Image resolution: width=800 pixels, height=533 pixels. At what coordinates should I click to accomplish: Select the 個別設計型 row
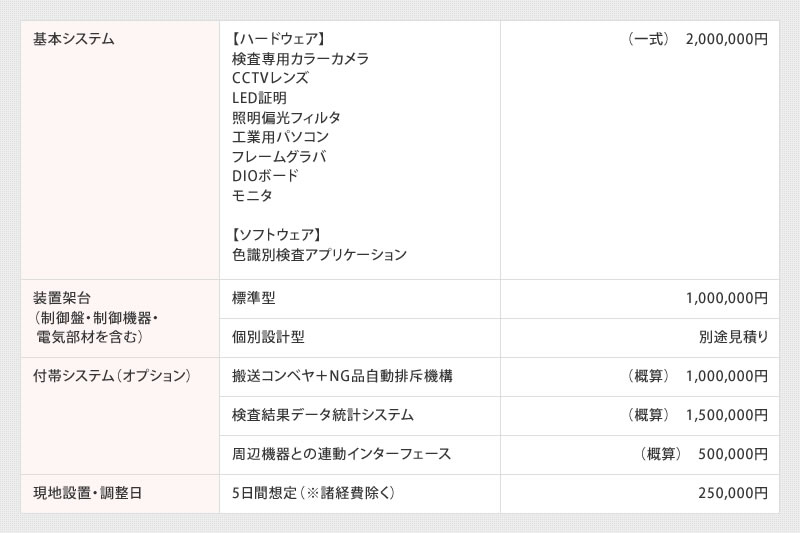[x=499, y=338]
